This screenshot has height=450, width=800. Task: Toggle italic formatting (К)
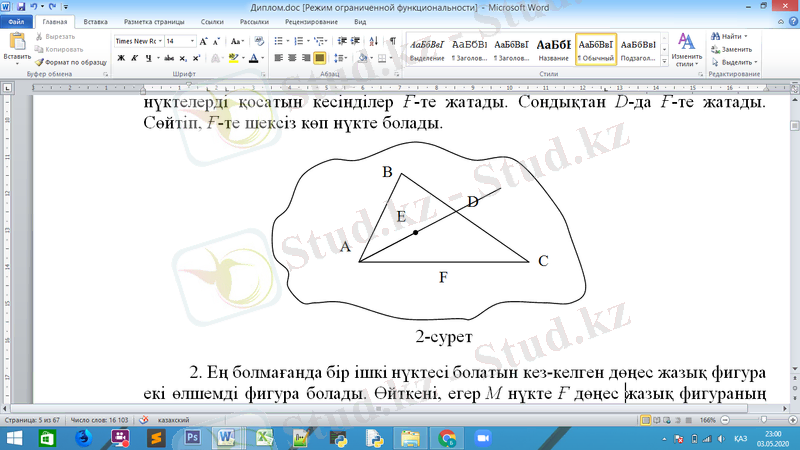(x=133, y=58)
